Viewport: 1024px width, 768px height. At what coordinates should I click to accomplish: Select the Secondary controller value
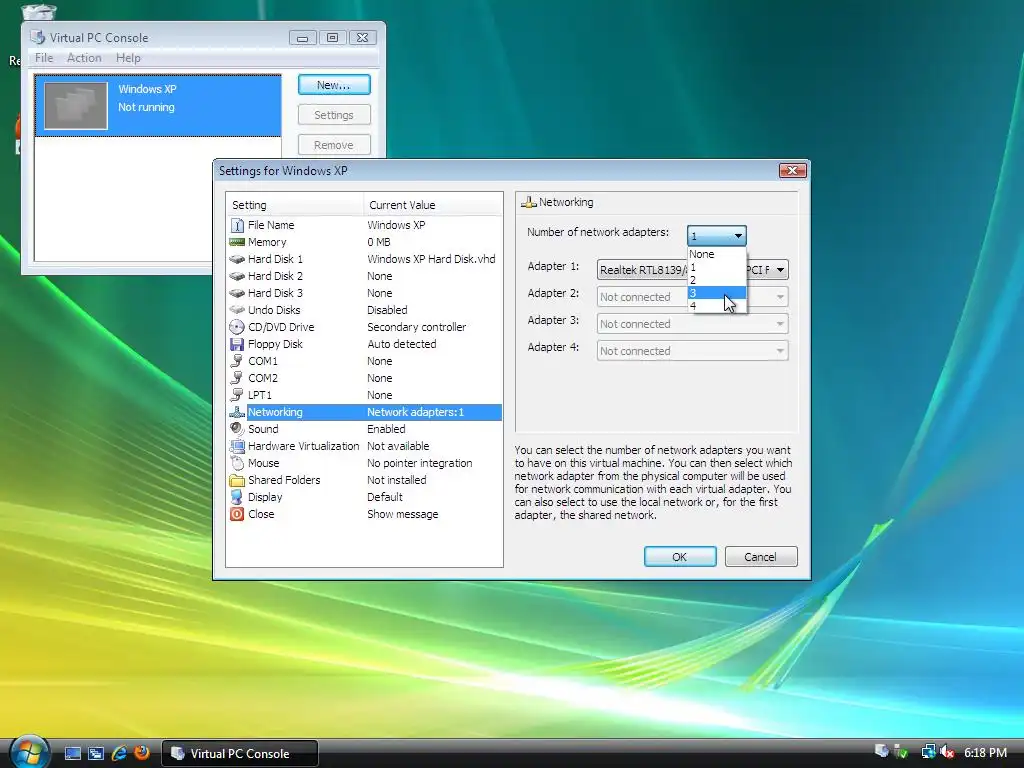[x=416, y=327]
